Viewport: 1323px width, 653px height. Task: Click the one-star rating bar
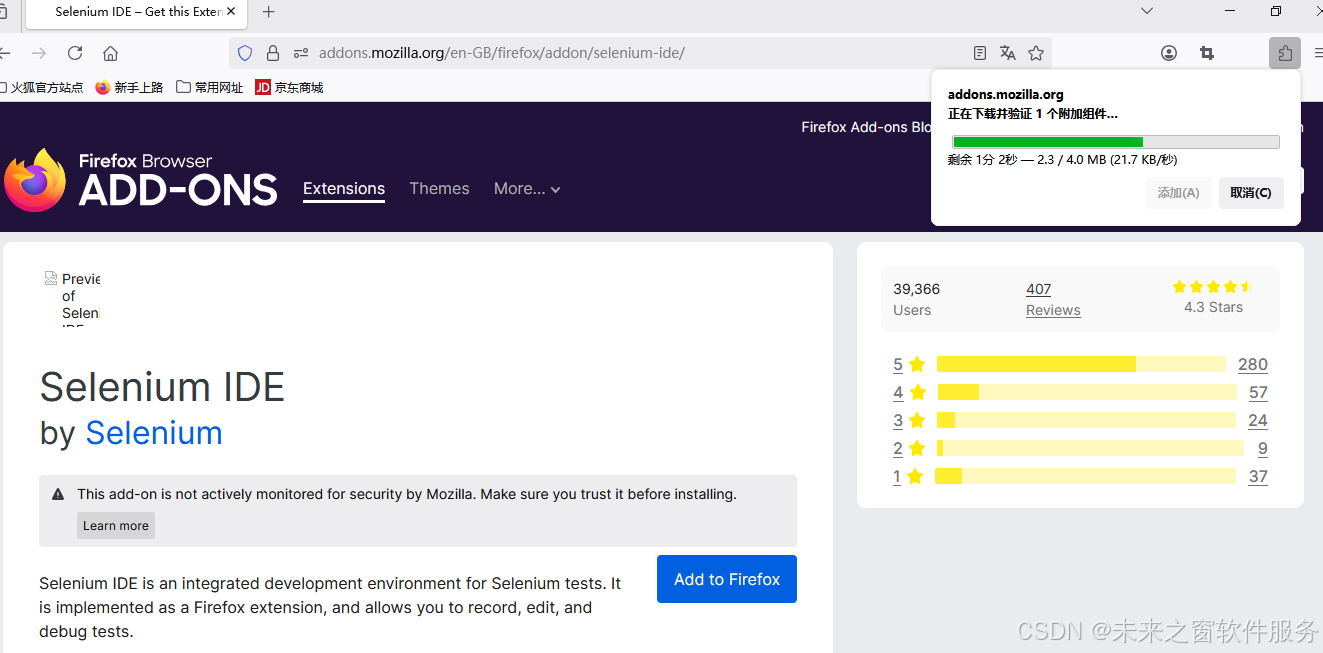tap(1085, 476)
